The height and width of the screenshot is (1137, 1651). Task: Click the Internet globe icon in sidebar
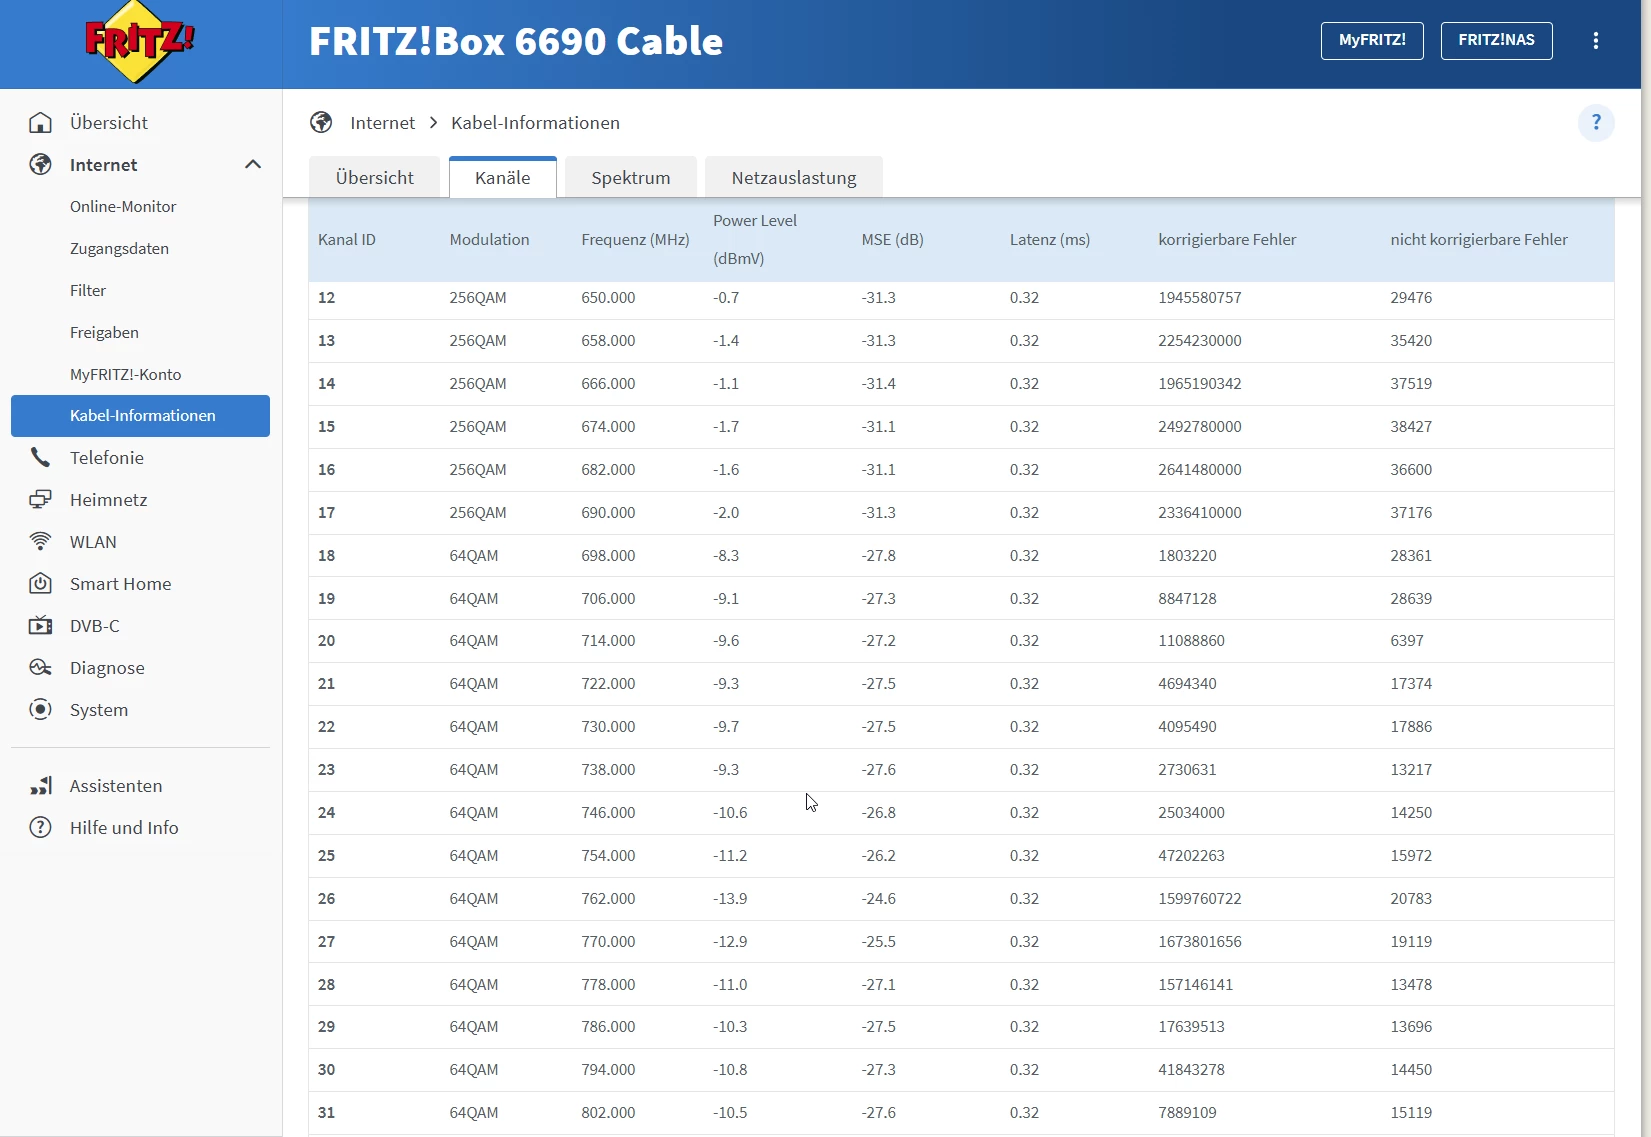coord(40,165)
